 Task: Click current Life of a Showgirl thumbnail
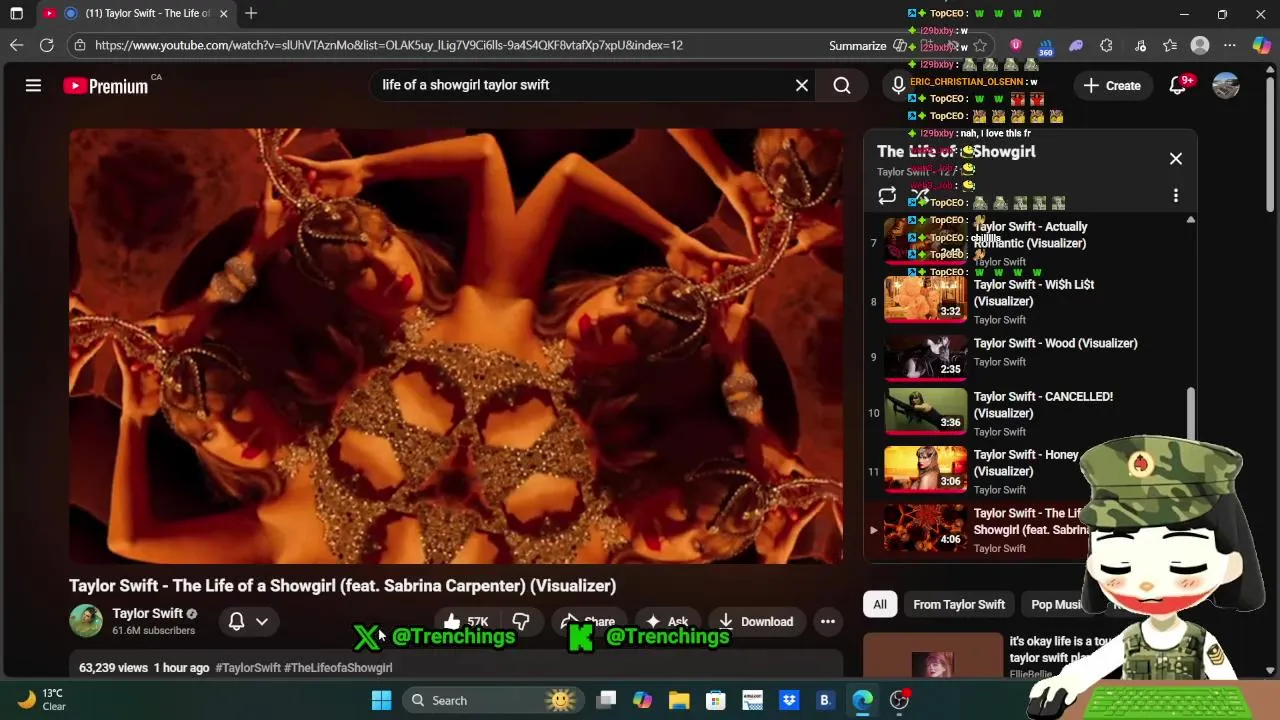(925, 528)
